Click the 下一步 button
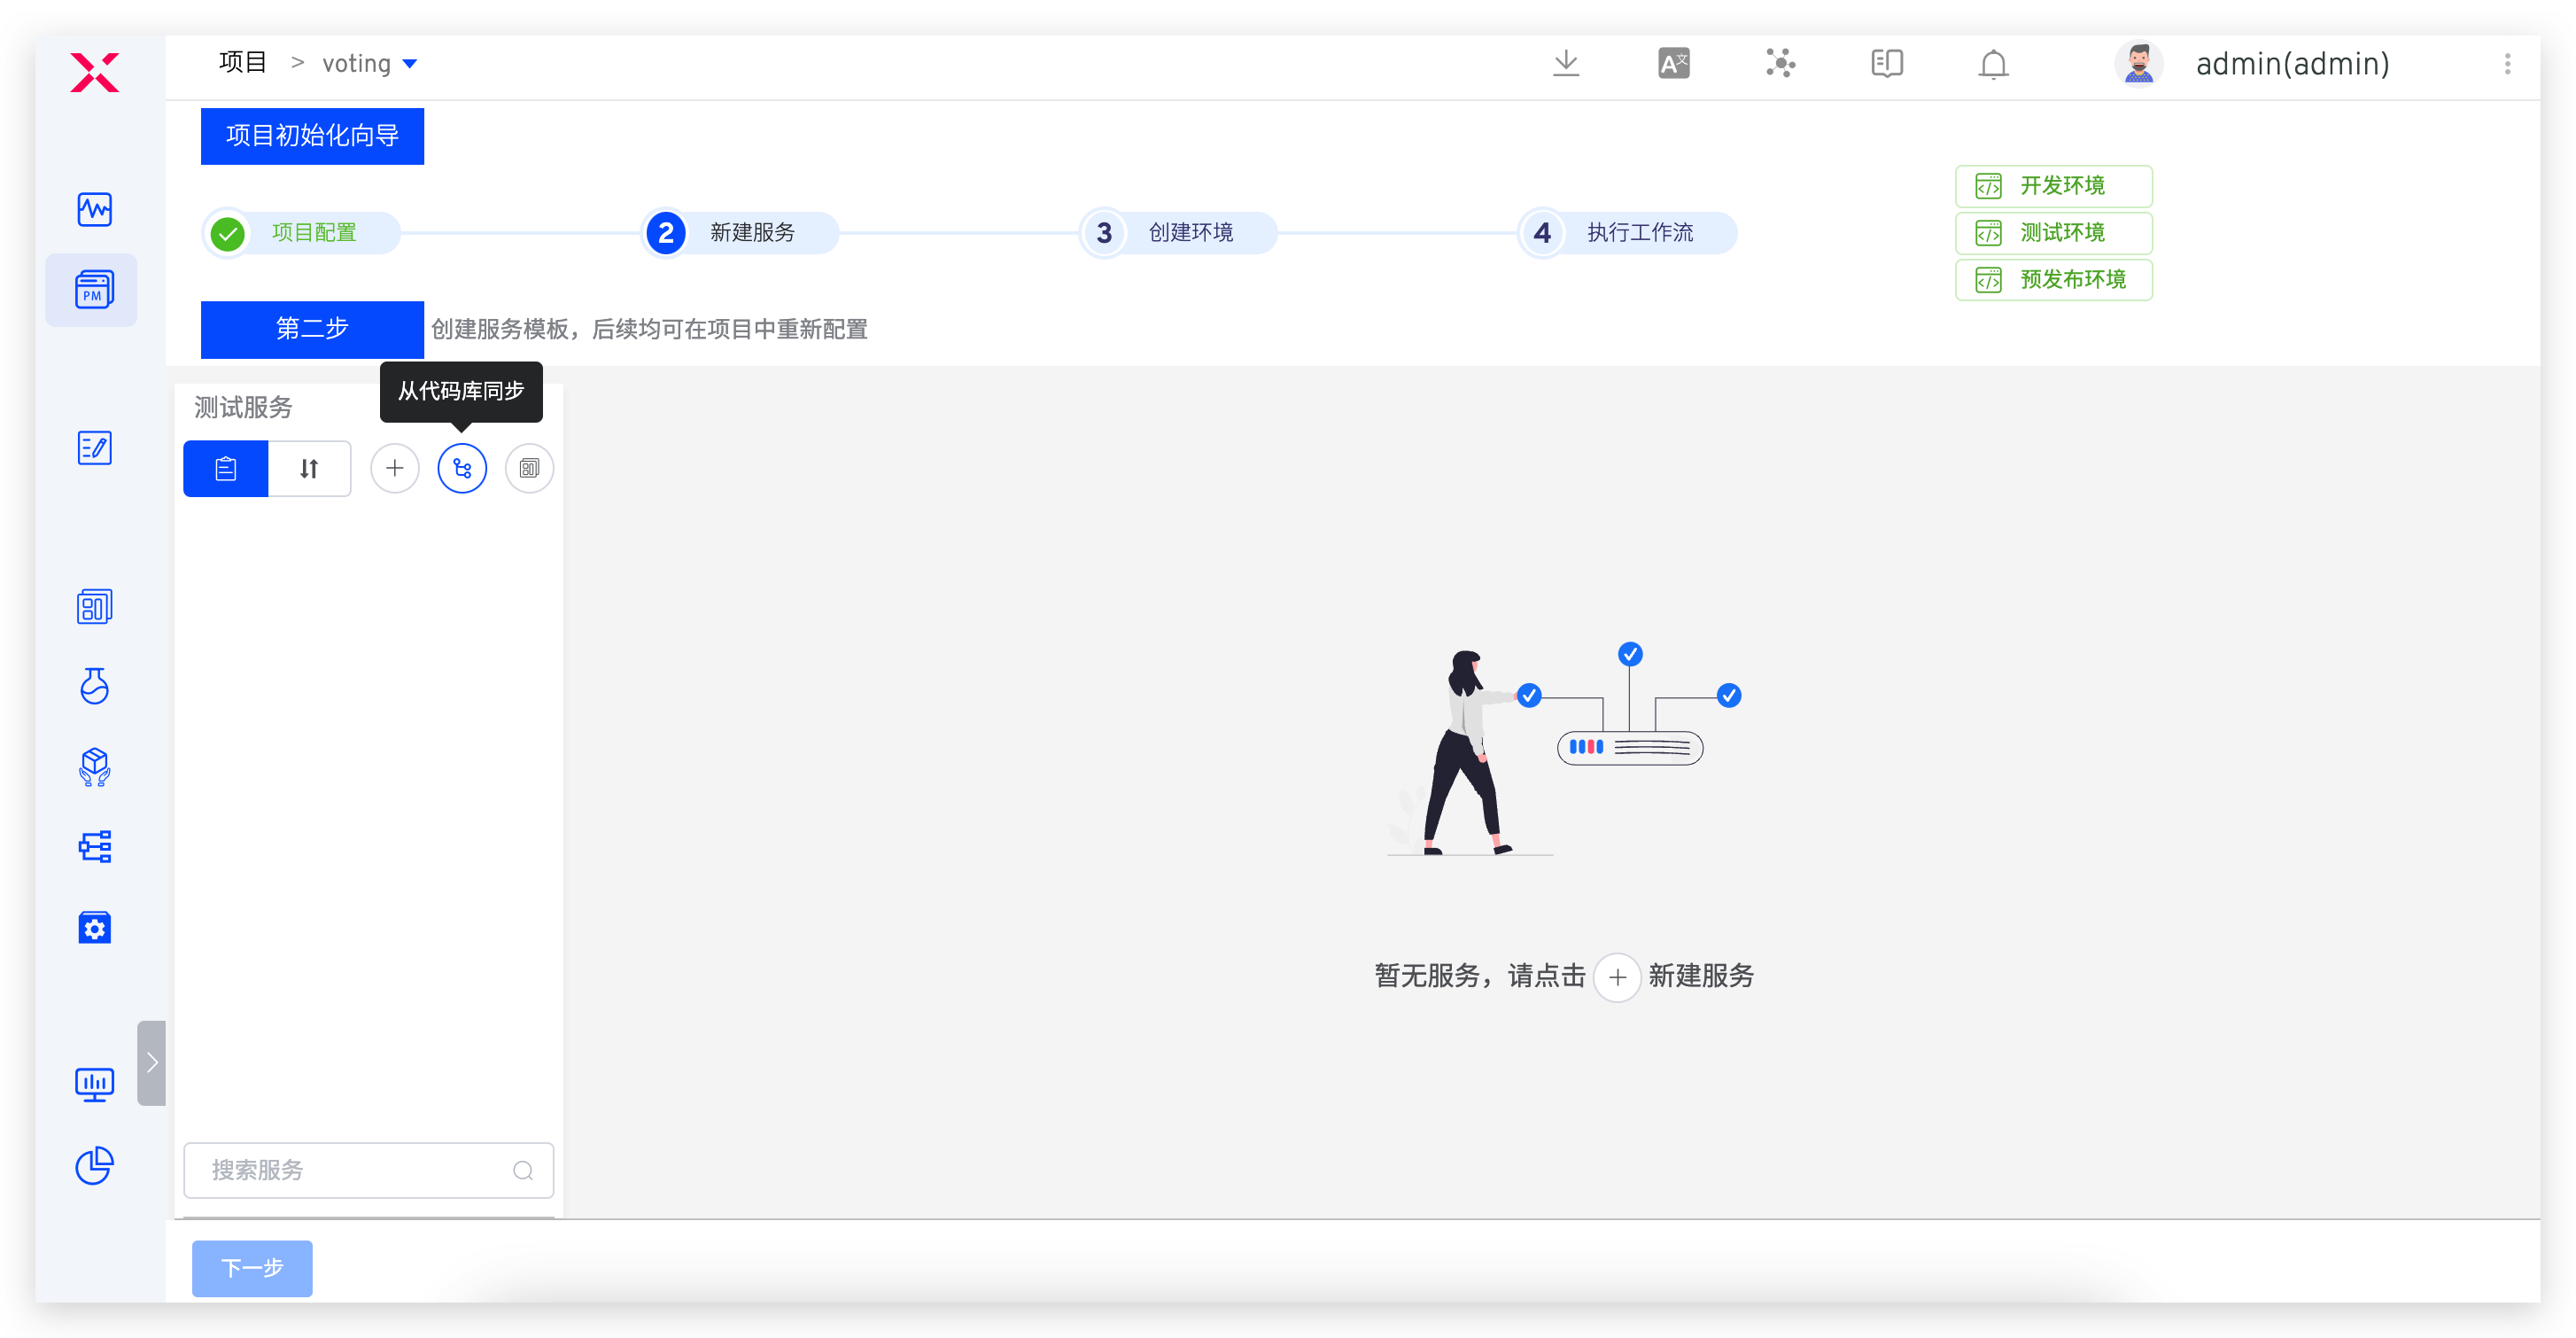Screen dimensions: 2576x1338 252,1268
